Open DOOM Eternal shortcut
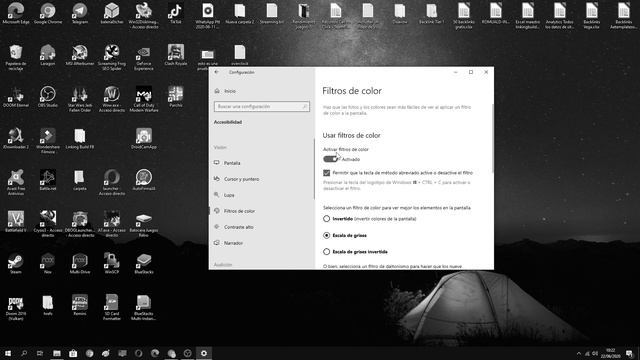Viewport: 640px width, 360px height. (x=16, y=97)
